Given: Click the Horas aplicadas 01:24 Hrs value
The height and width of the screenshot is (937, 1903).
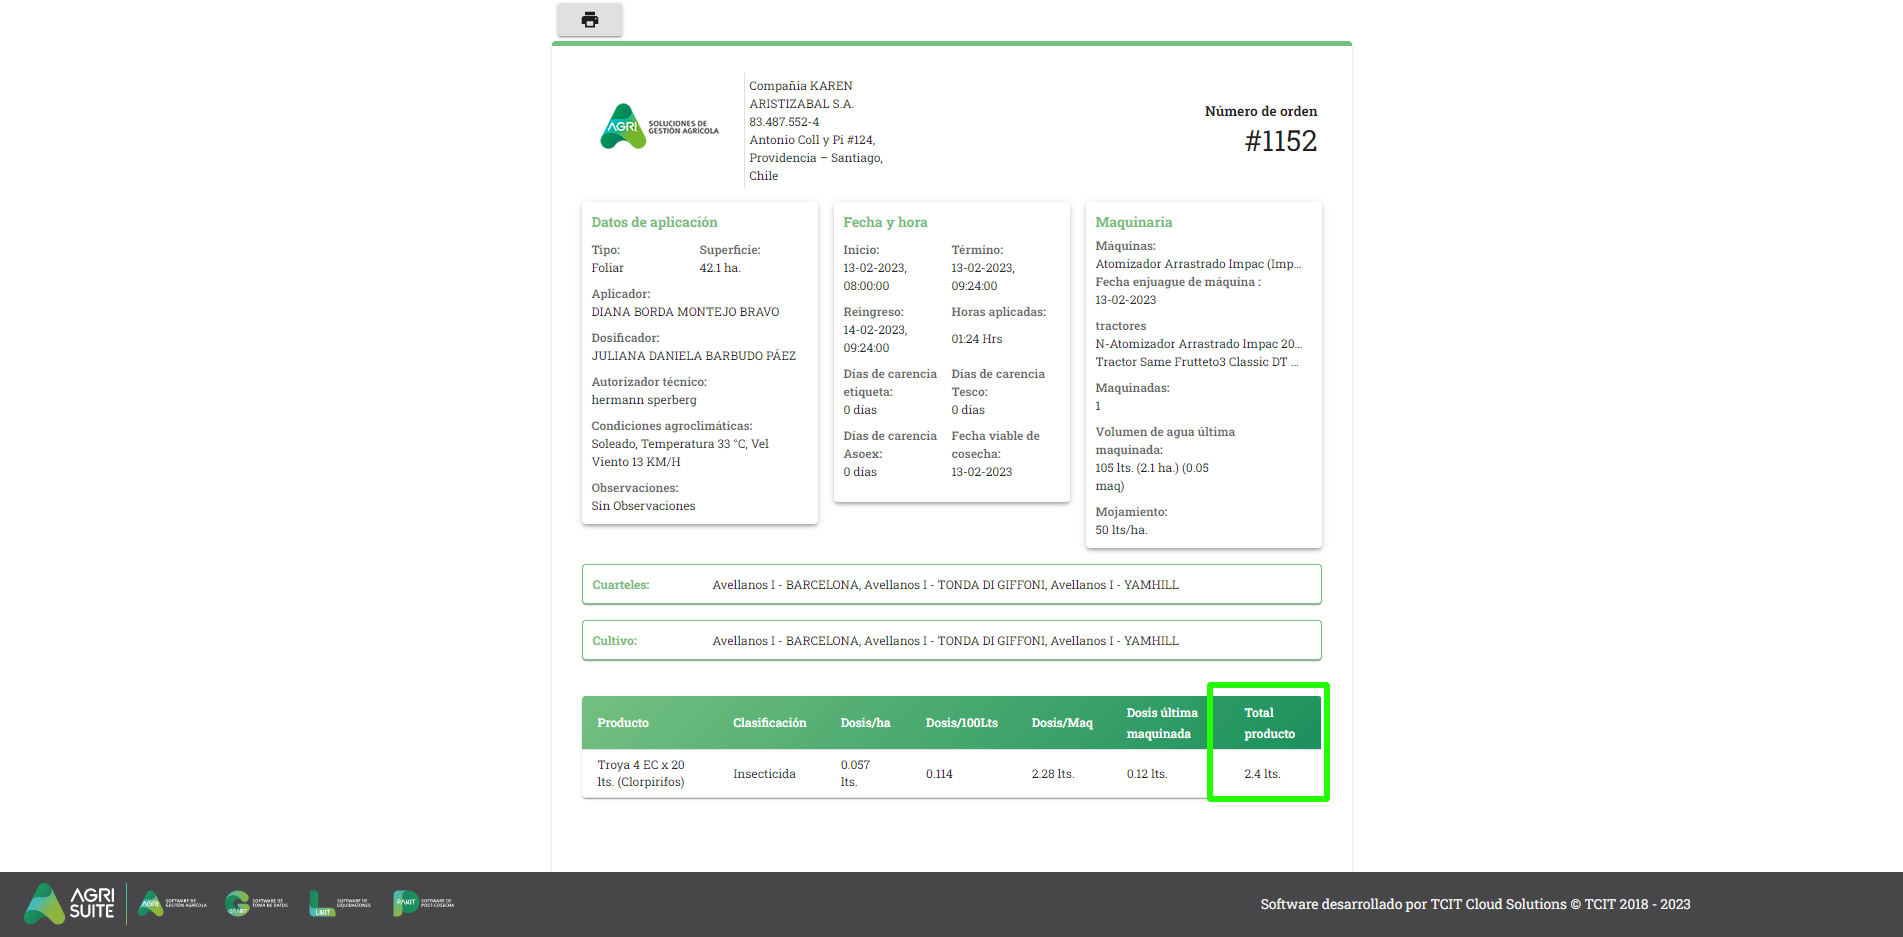Looking at the screenshot, I should pos(977,339).
